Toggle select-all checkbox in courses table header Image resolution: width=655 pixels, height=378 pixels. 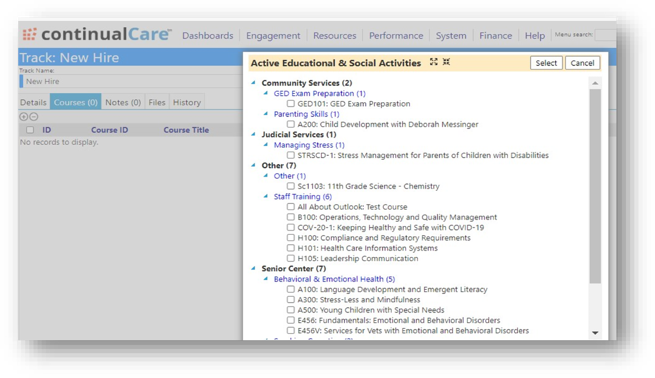click(30, 130)
